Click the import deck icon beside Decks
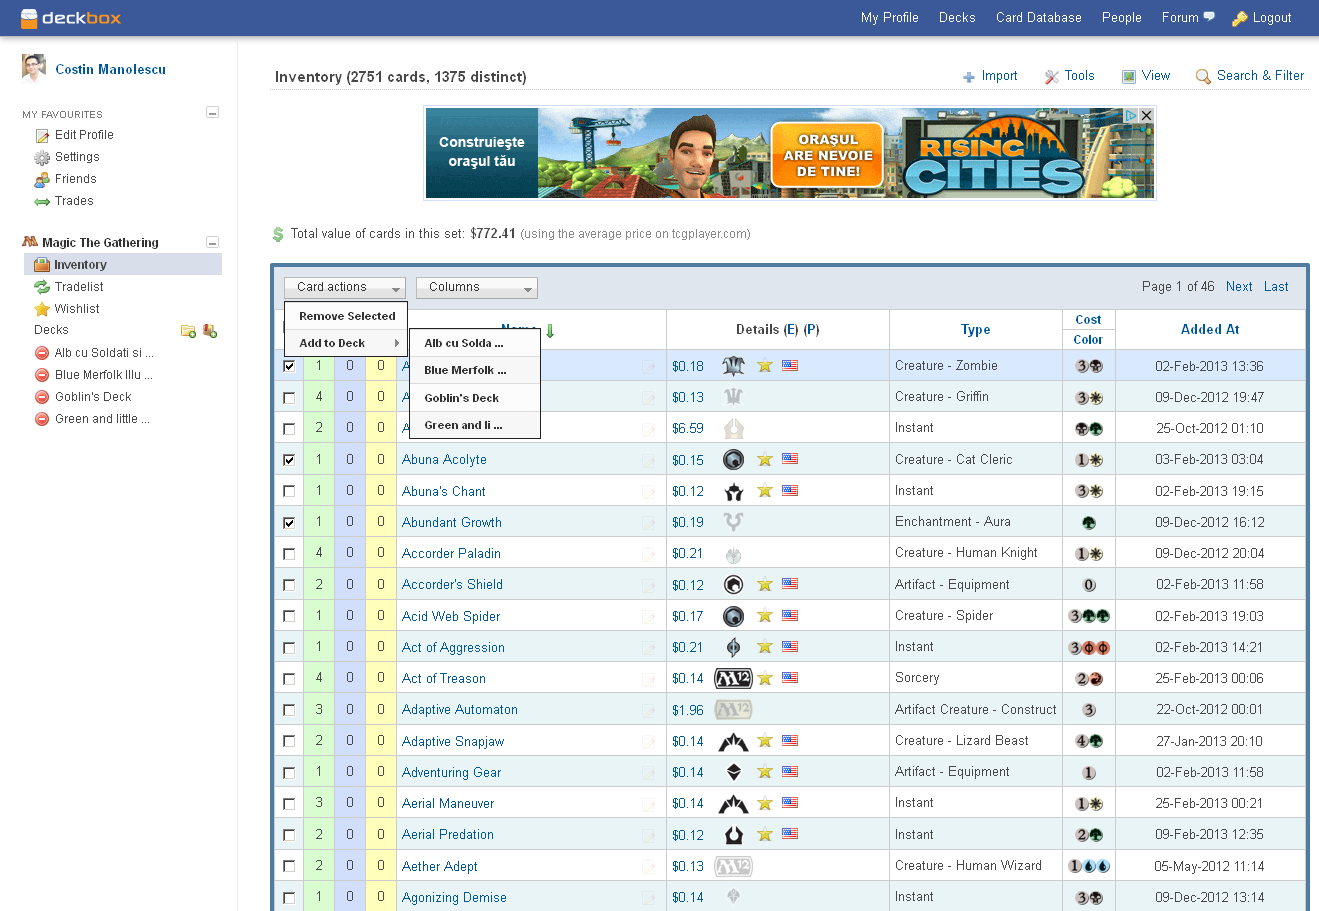The height and width of the screenshot is (911, 1319). coord(210,331)
